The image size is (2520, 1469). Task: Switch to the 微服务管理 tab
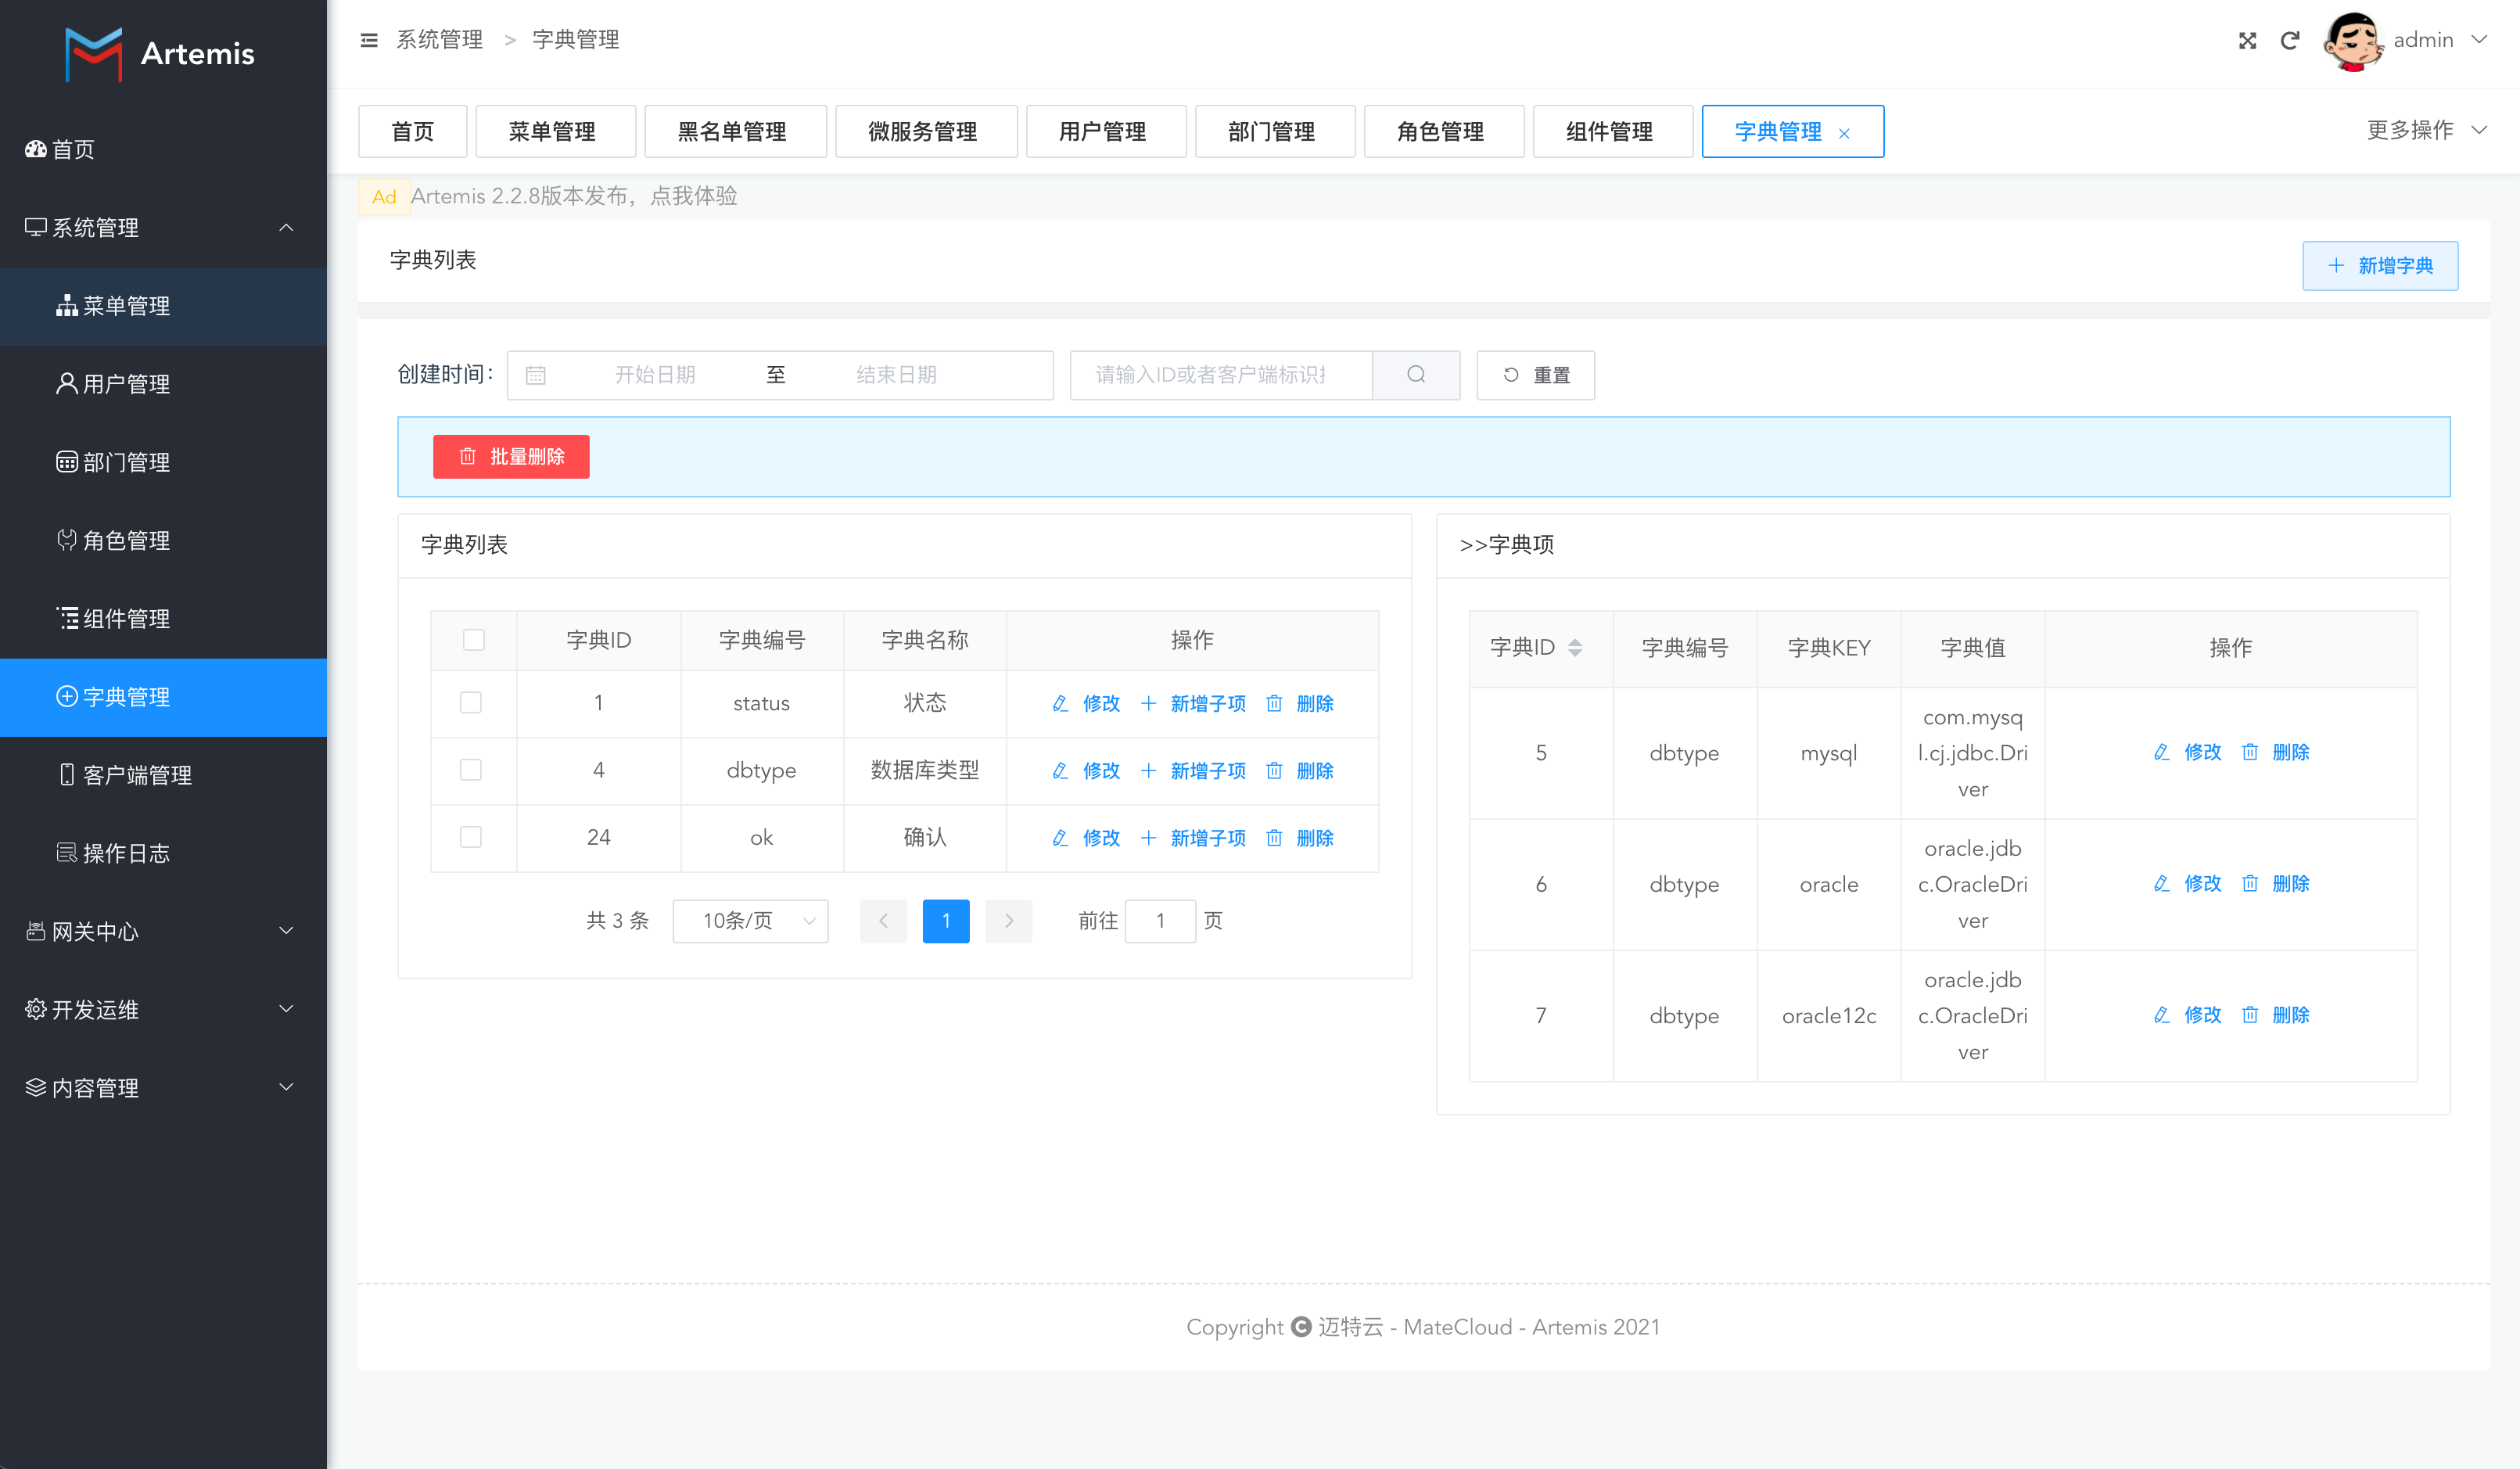pos(926,131)
